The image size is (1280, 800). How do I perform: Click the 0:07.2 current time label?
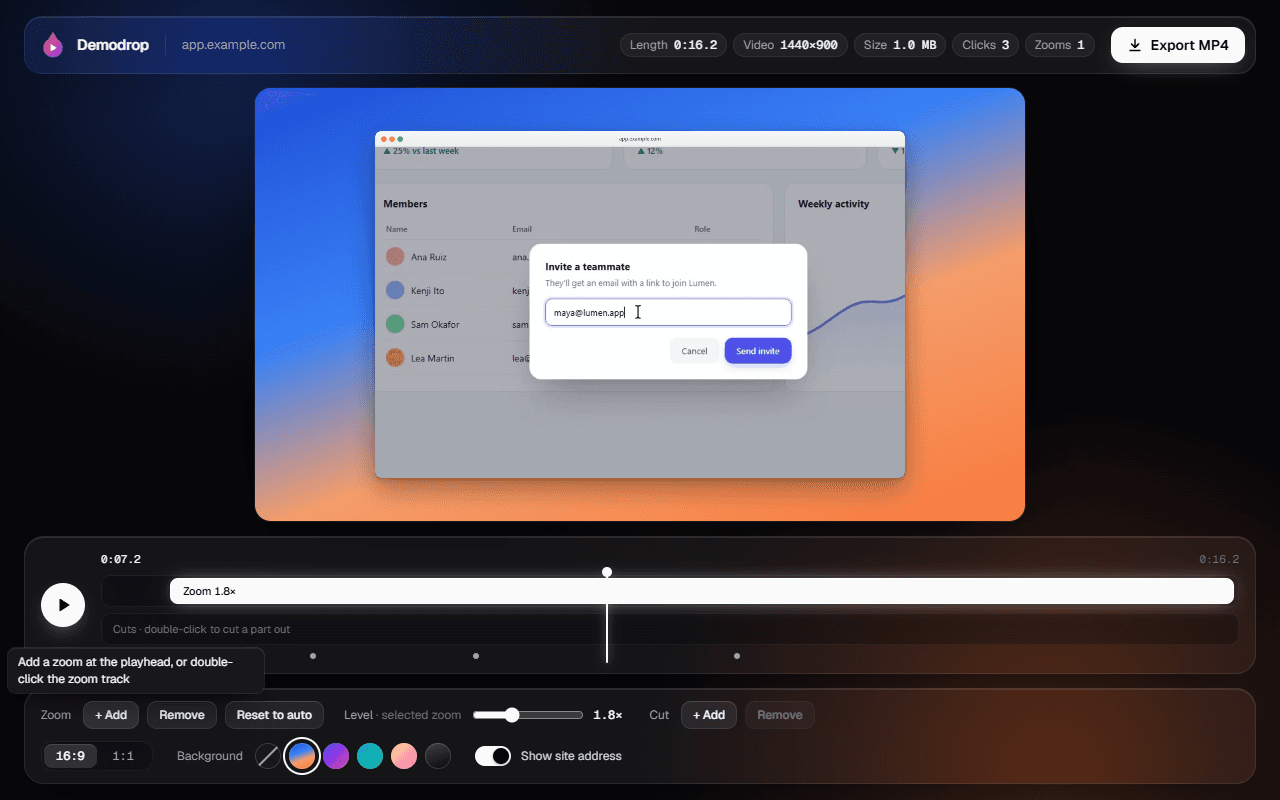[121, 559]
